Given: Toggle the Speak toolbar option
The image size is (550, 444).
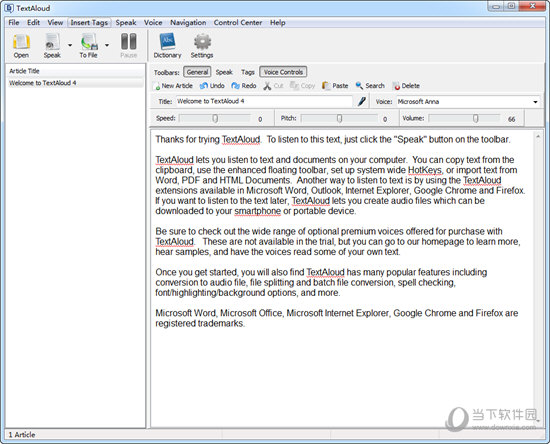Looking at the screenshot, I should [x=224, y=72].
